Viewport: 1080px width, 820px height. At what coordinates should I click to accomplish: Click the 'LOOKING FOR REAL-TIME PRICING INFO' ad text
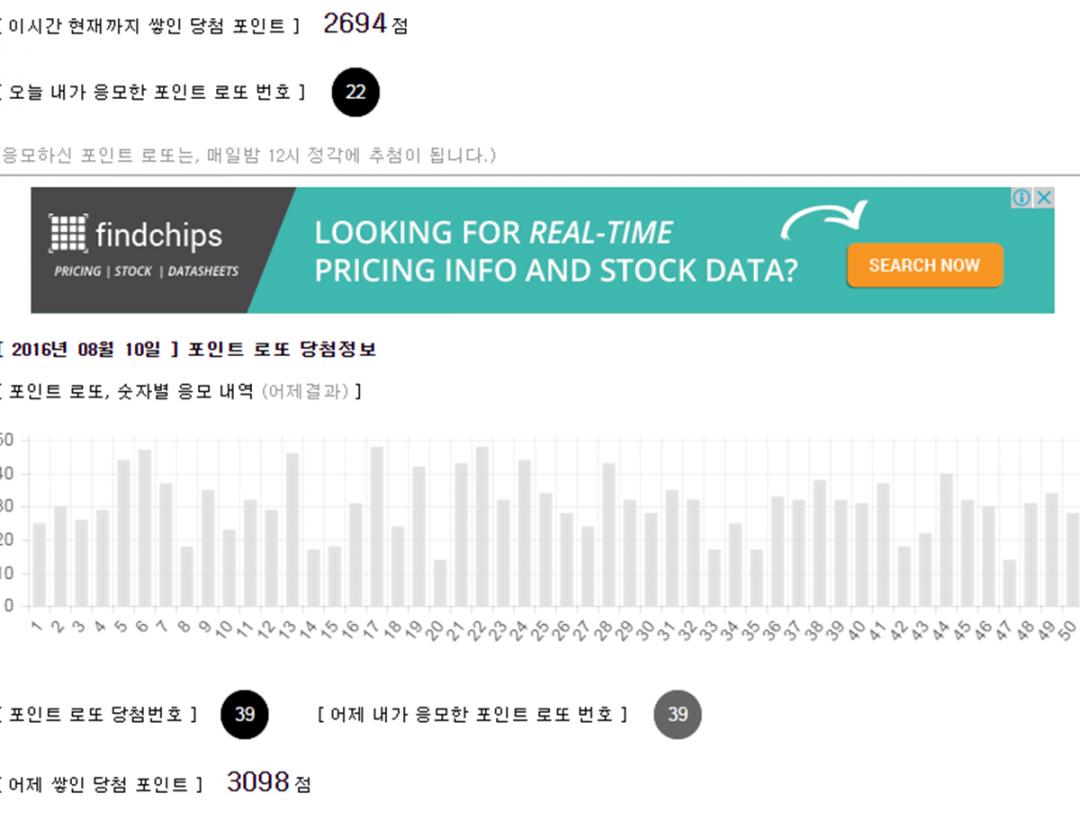[x=555, y=251]
